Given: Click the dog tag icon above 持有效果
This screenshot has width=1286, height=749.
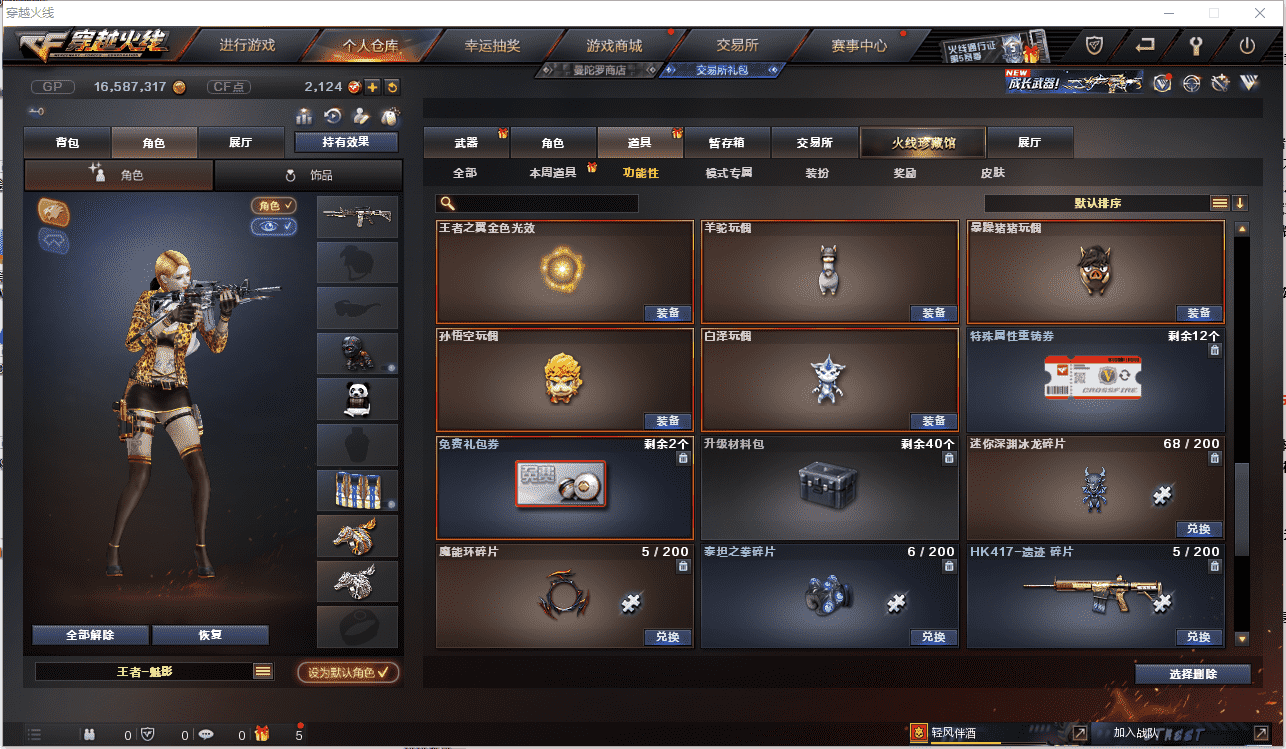Looking at the screenshot, I should click(x=391, y=116).
